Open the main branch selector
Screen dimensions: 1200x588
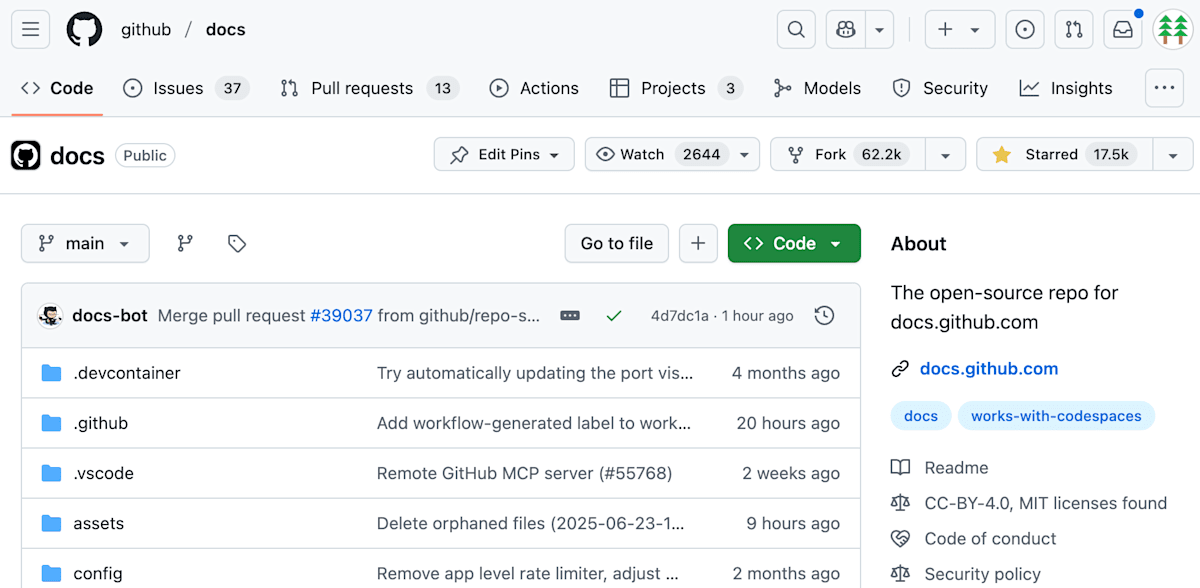point(85,243)
